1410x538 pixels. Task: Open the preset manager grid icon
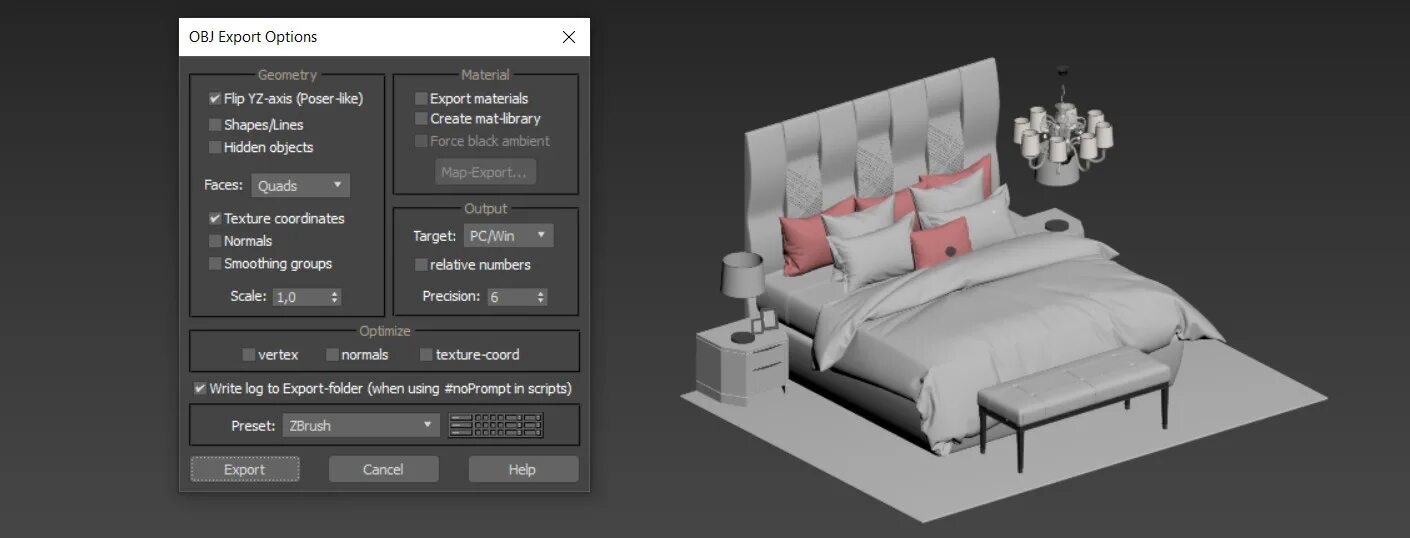point(496,425)
